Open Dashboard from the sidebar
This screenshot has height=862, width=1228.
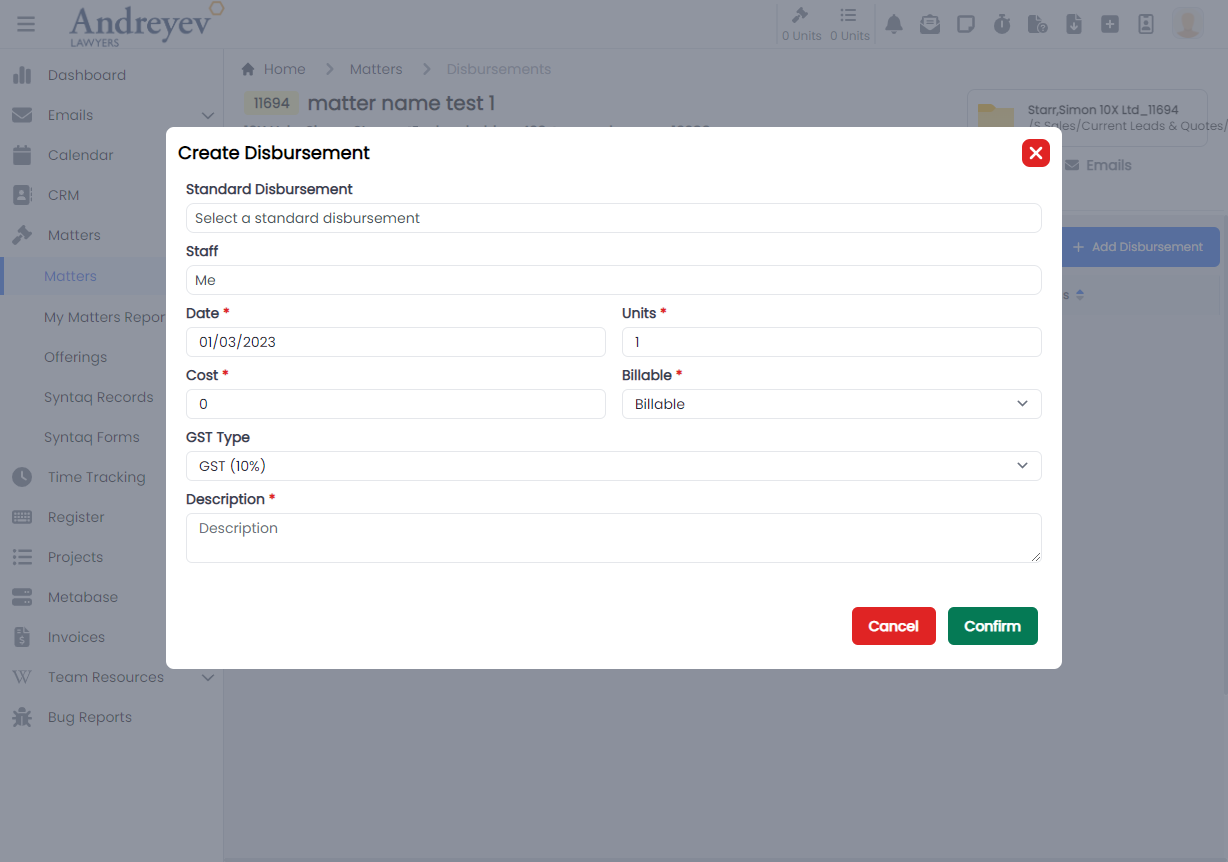pyautogui.click(x=86, y=75)
